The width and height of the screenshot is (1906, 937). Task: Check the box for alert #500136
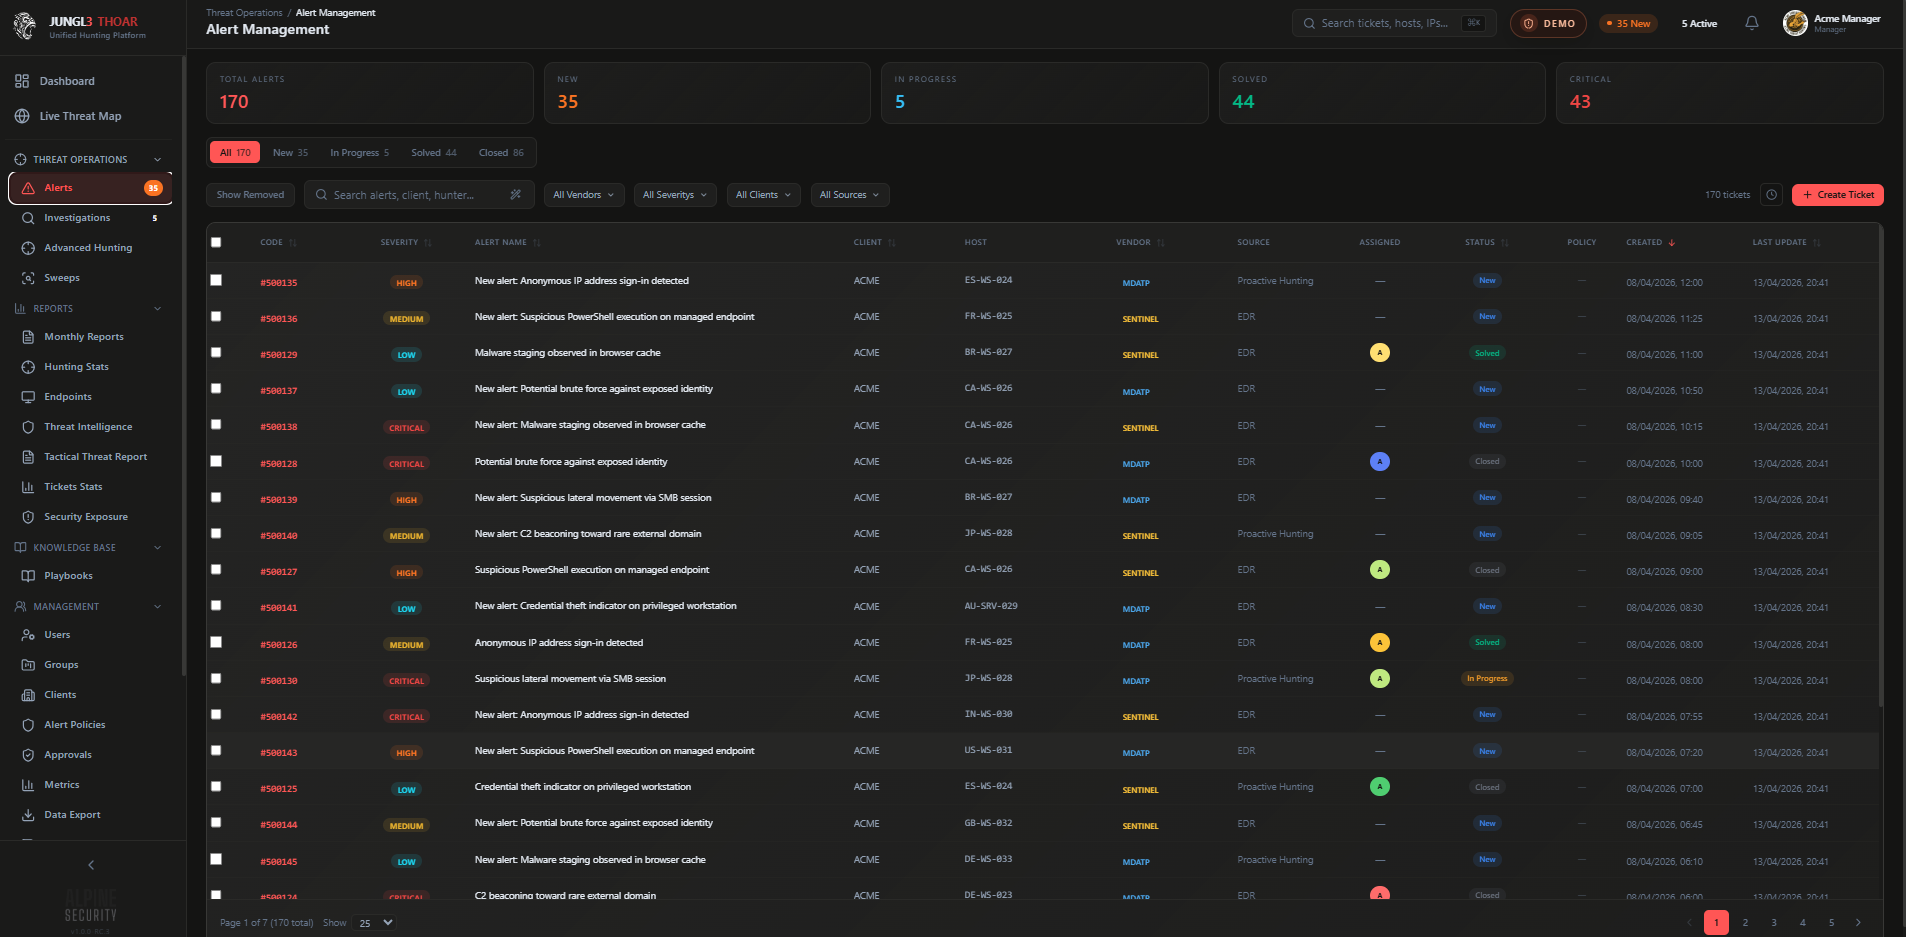coord(216,316)
